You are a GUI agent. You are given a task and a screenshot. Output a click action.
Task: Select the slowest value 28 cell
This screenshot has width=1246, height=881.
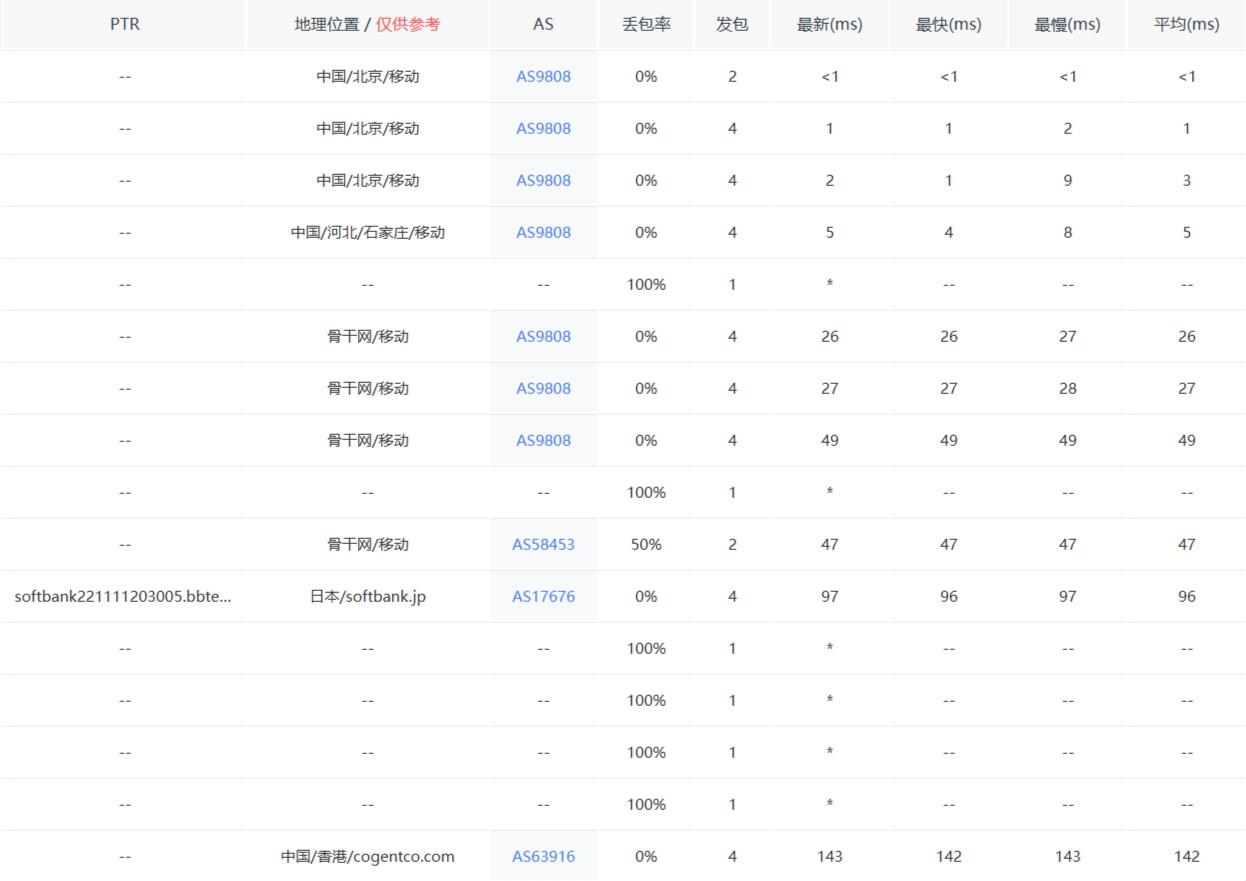point(1067,388)
